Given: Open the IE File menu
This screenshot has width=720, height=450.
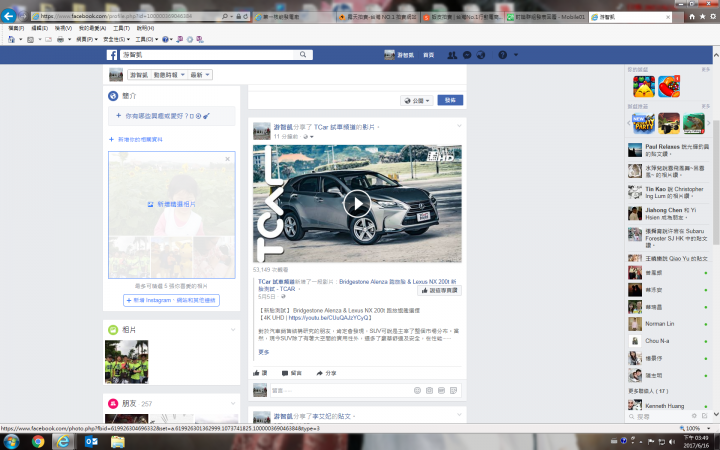Looking at the screenshot, I should 16,28.
